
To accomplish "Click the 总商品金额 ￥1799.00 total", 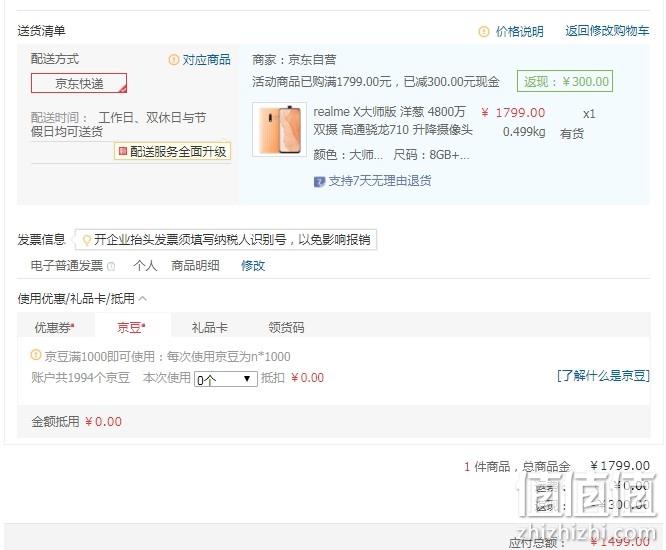I will 620,466.
